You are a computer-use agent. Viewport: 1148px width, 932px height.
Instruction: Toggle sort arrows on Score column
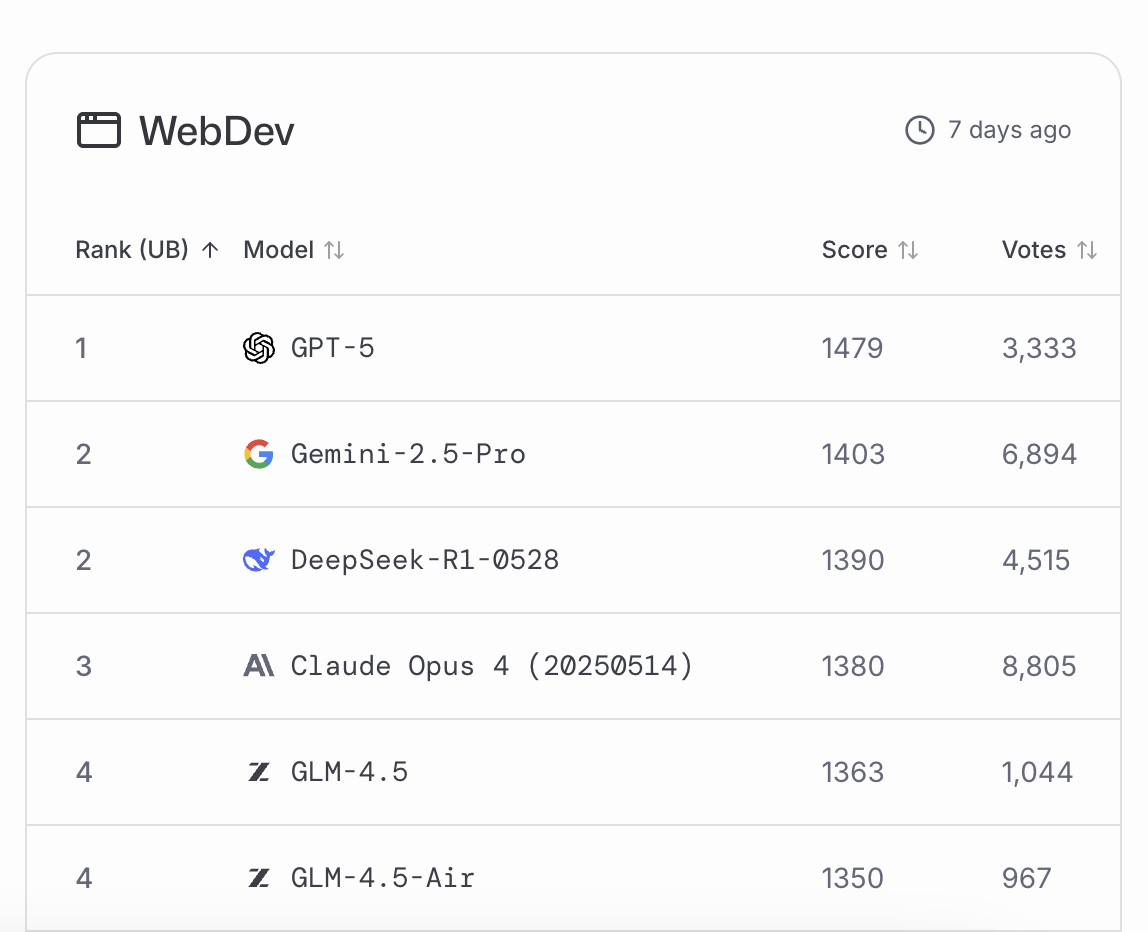point(909,250)
